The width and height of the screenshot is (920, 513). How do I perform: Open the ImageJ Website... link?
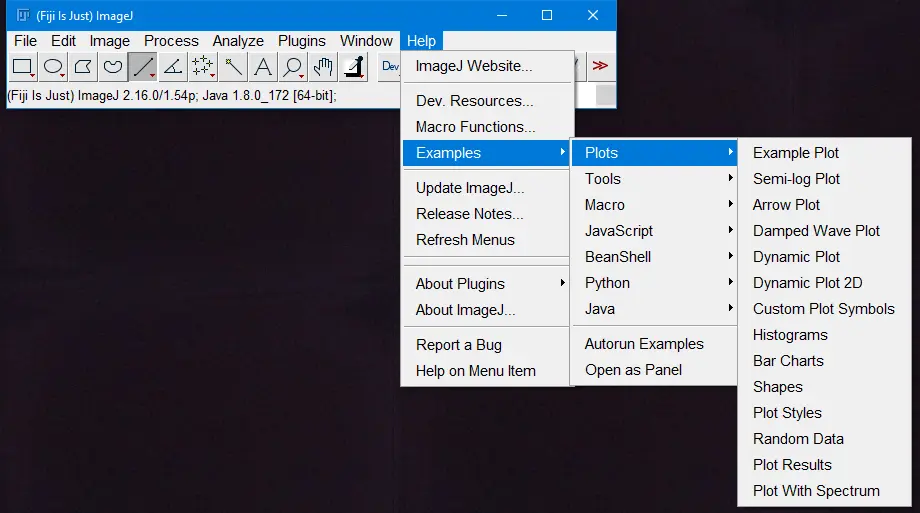point(474,66)
